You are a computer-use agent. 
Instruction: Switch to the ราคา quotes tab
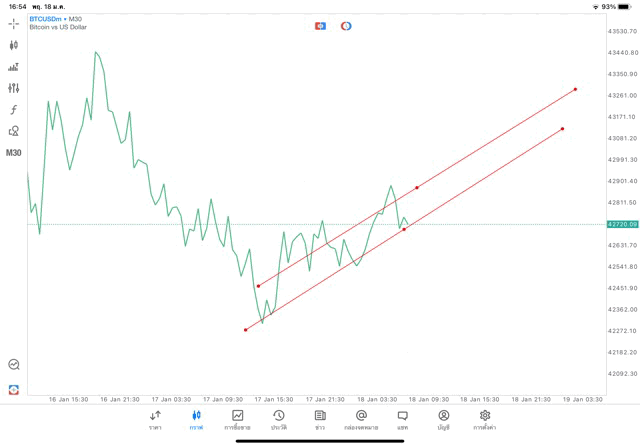click(x=155, y=419)
